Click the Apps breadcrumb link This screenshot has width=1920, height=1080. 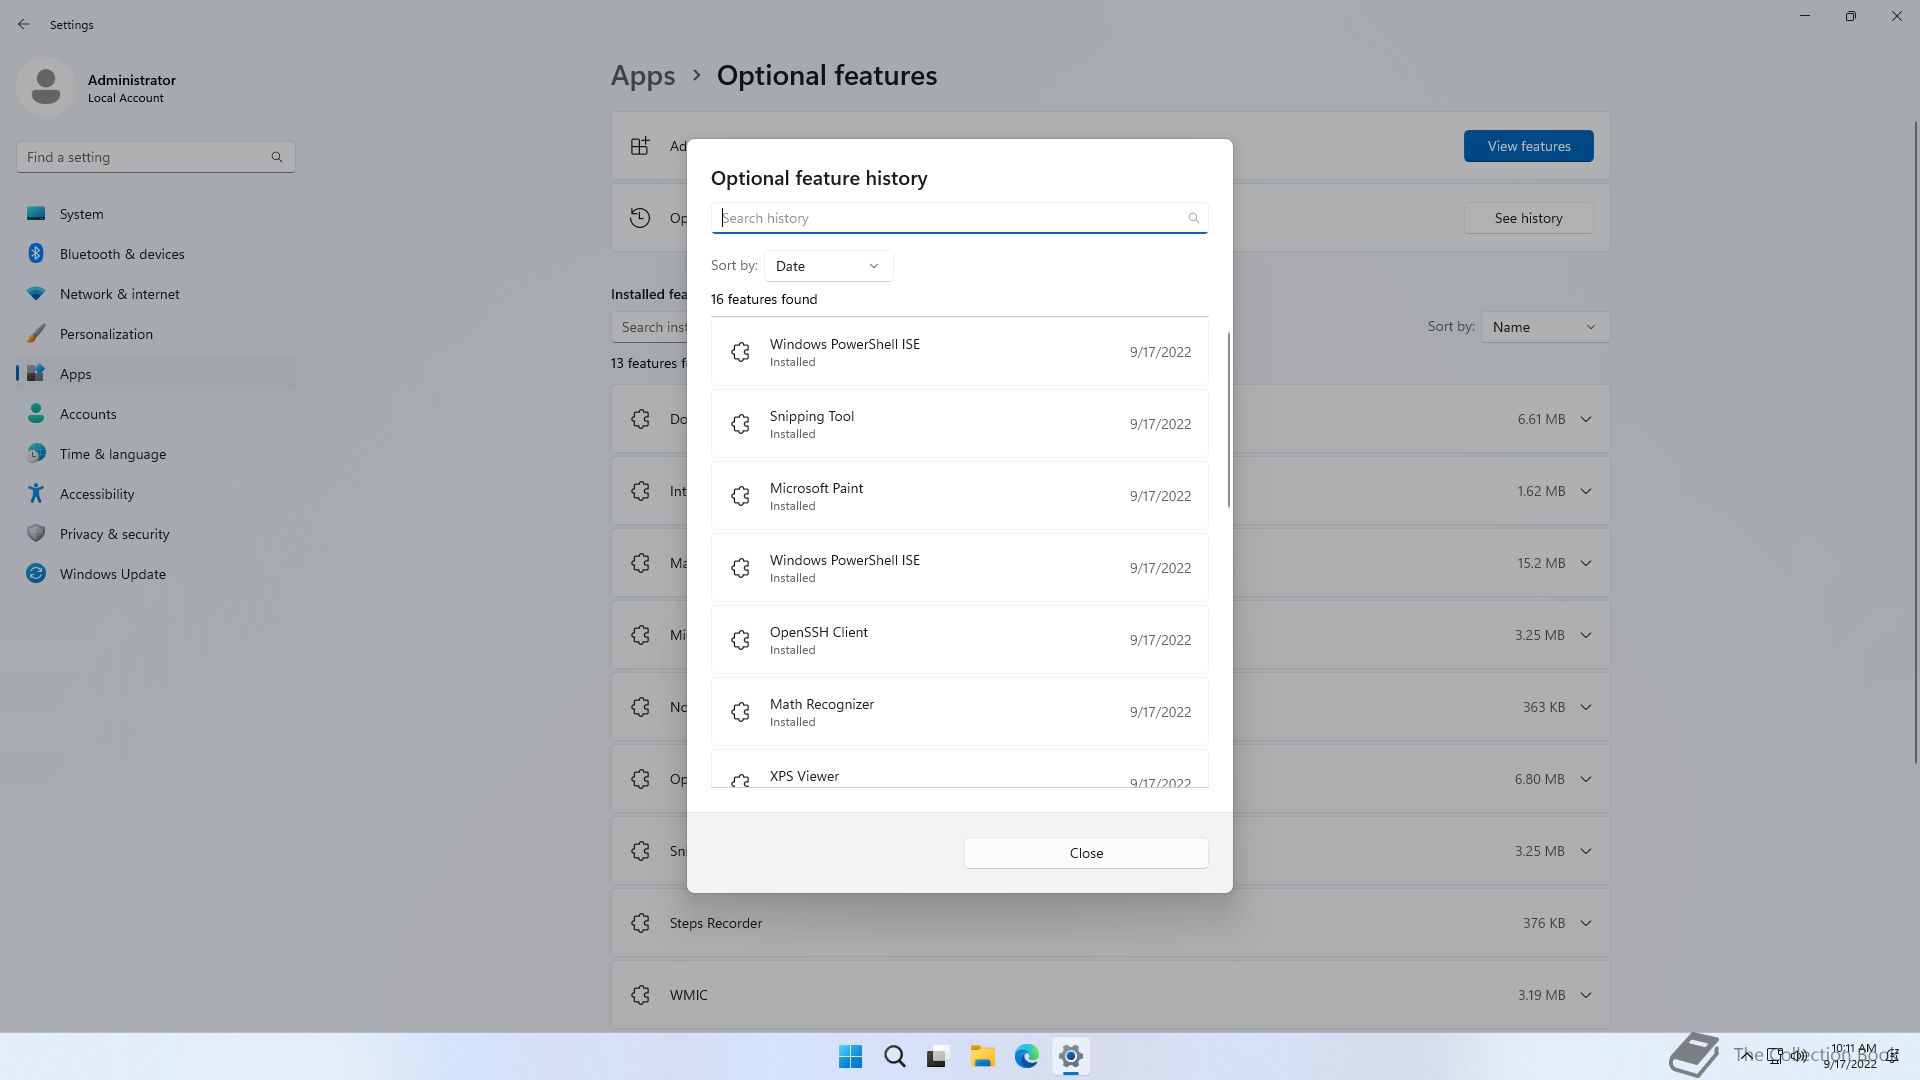[643, 76]
